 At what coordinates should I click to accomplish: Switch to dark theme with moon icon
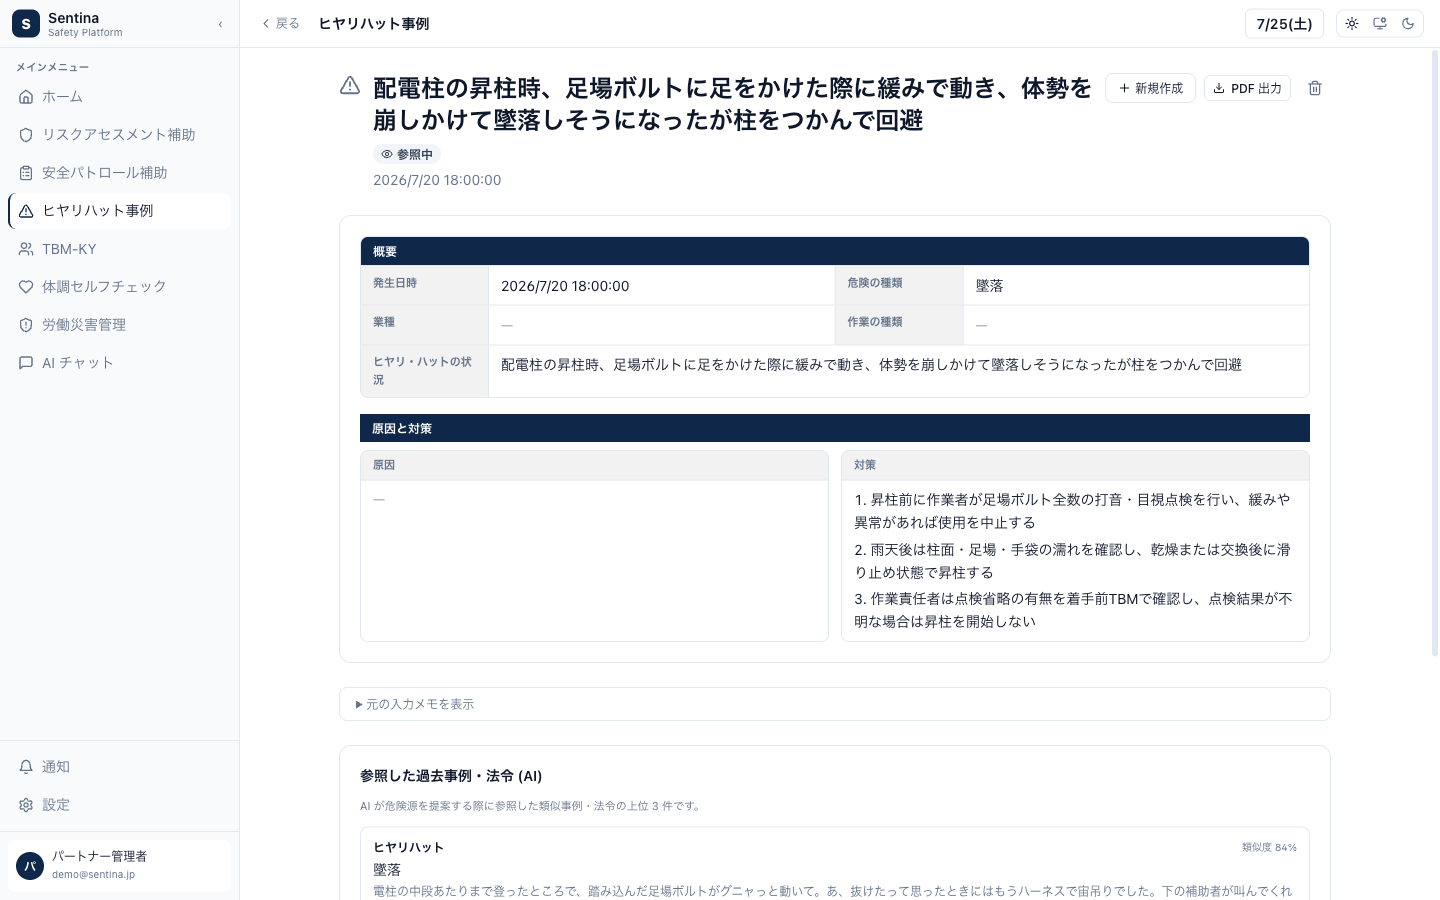(x=1408, y=24)
